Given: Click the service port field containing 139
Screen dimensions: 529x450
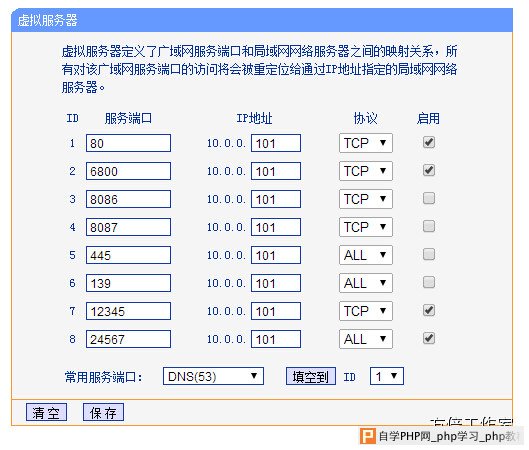Looking at the screenshot, I should point(128,283).
